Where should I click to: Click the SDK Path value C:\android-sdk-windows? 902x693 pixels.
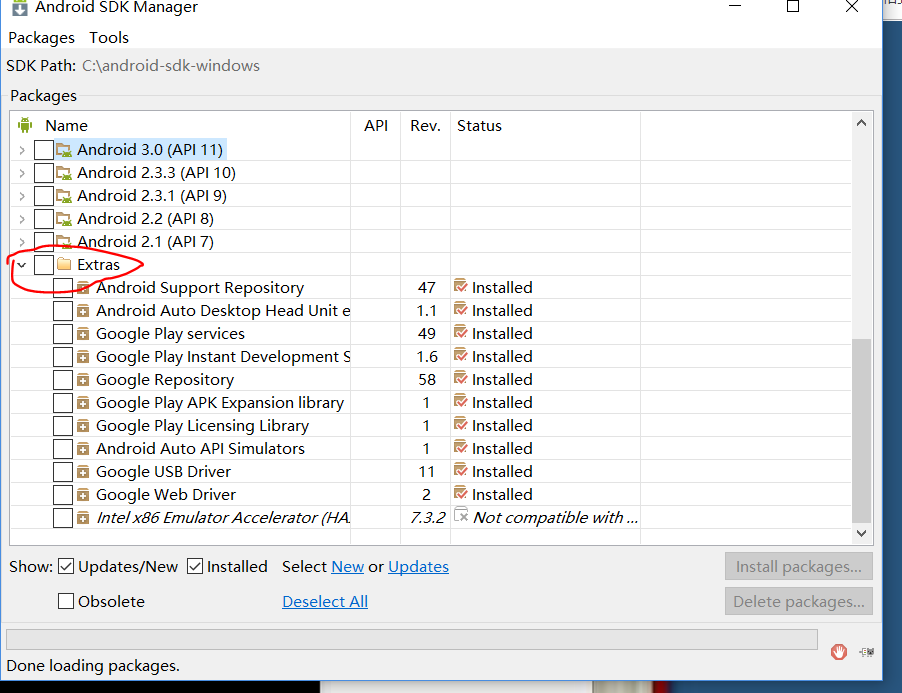click(171, 66)
